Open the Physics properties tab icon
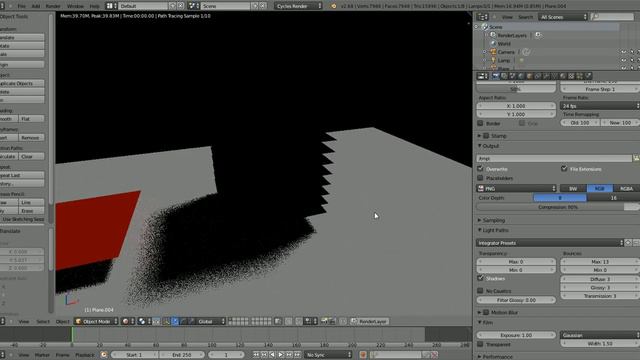Image resolution: width=640 pixels, height=360 pixels. click(589, 76)
